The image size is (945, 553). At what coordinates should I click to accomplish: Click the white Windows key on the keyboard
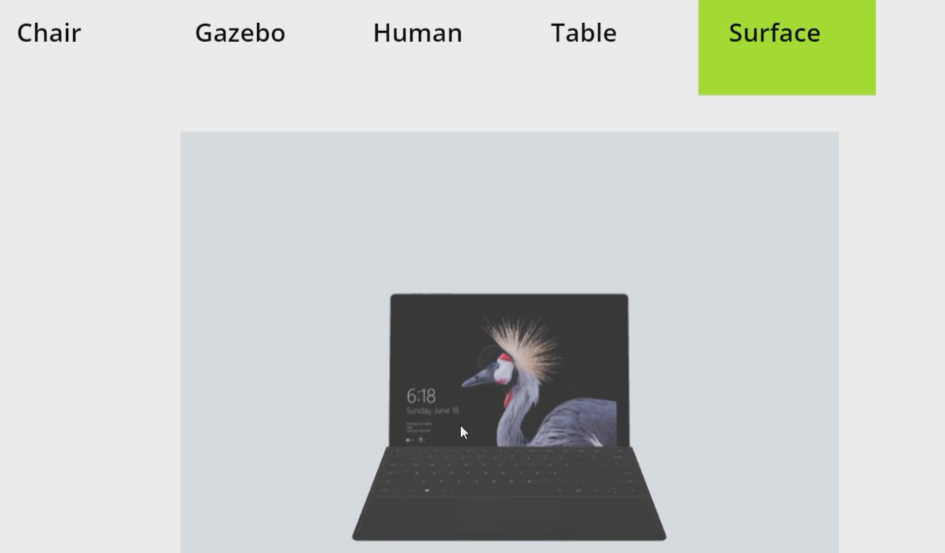click(427, 491)
